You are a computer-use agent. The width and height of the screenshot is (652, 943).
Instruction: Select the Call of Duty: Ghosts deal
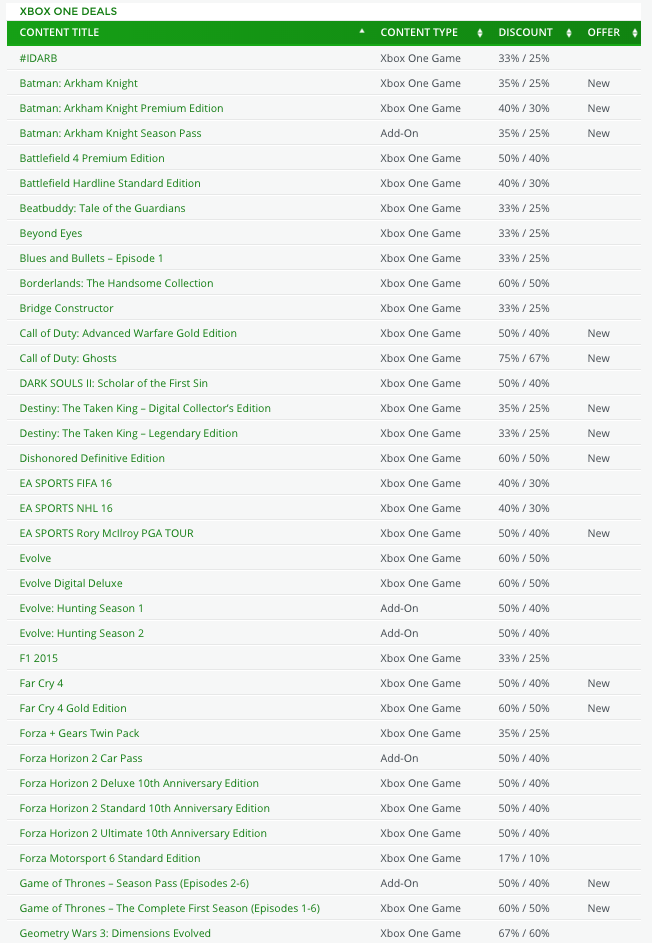point(68,358)
